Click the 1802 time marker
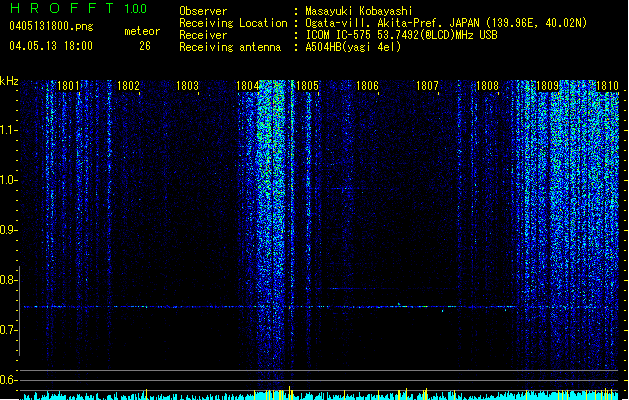 [x=128, y=85]
